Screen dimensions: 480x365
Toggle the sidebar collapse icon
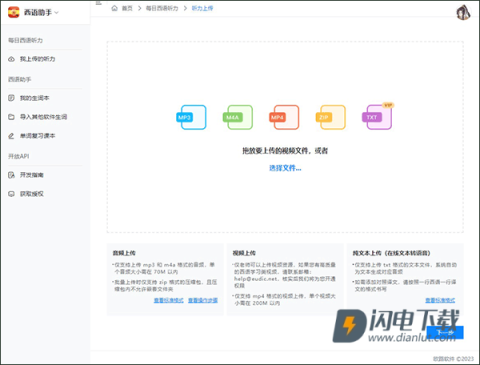(x=98, y=3)
